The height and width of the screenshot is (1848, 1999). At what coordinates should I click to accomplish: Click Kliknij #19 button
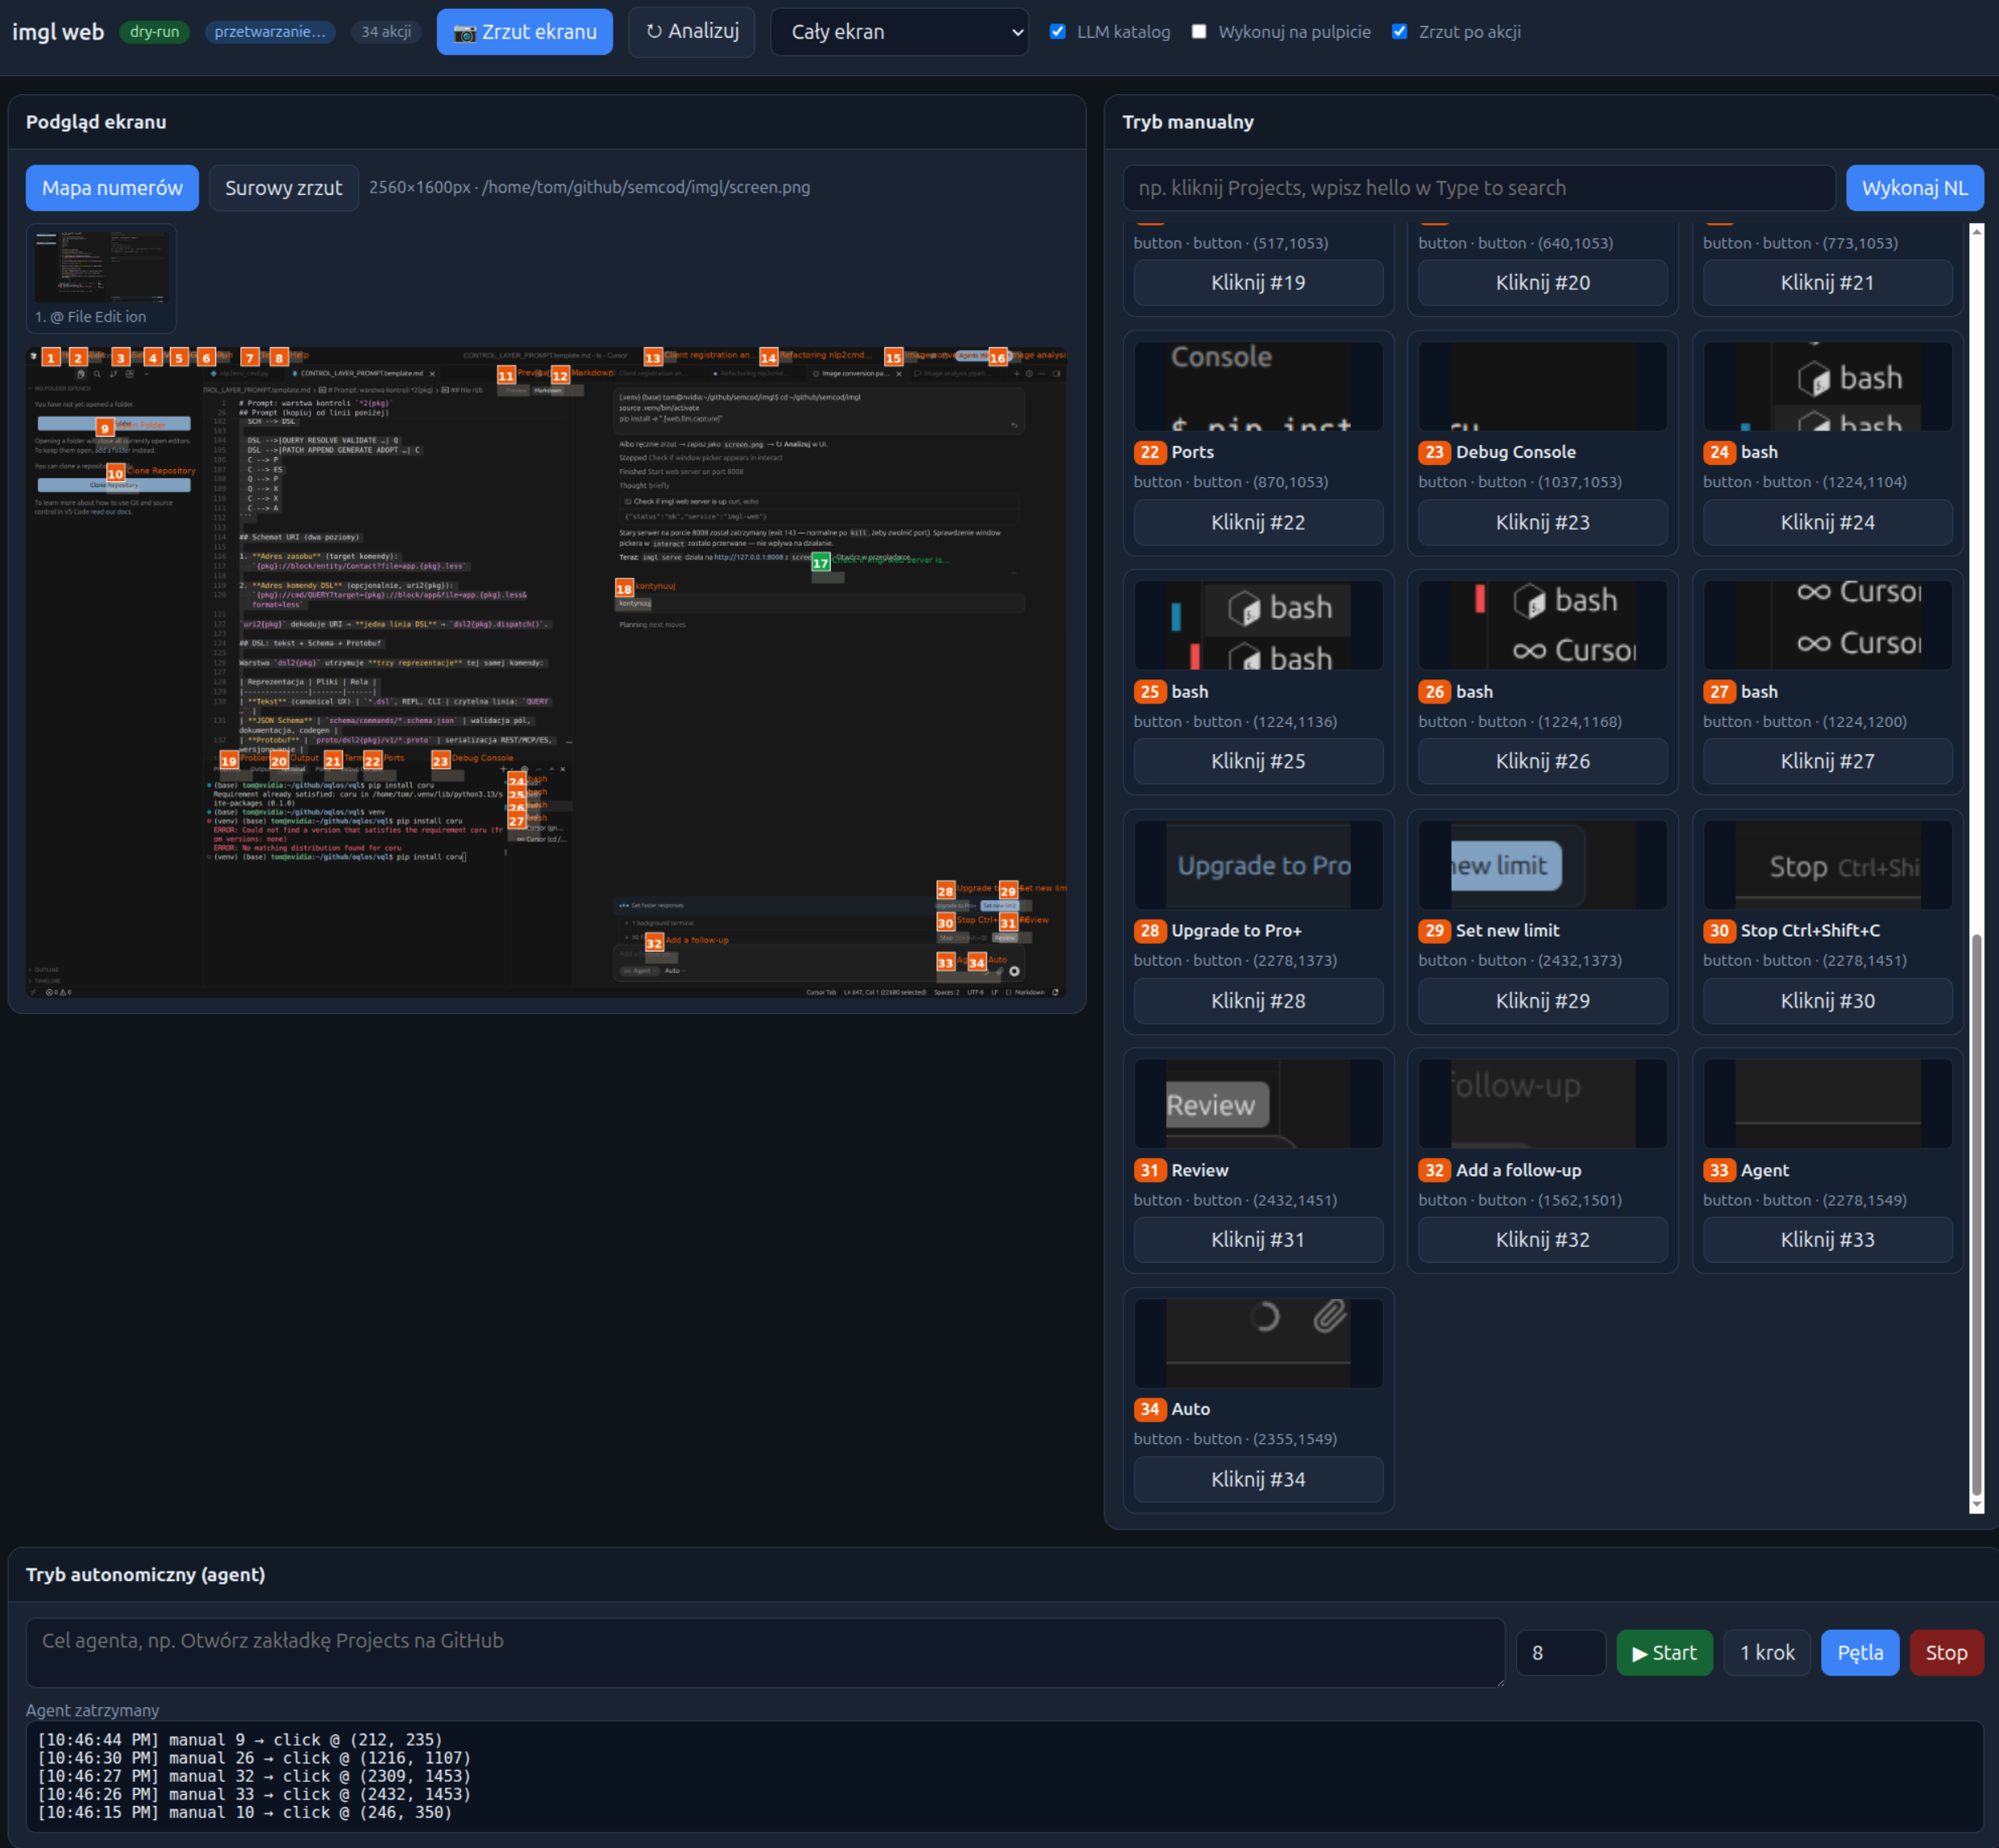1258,283
